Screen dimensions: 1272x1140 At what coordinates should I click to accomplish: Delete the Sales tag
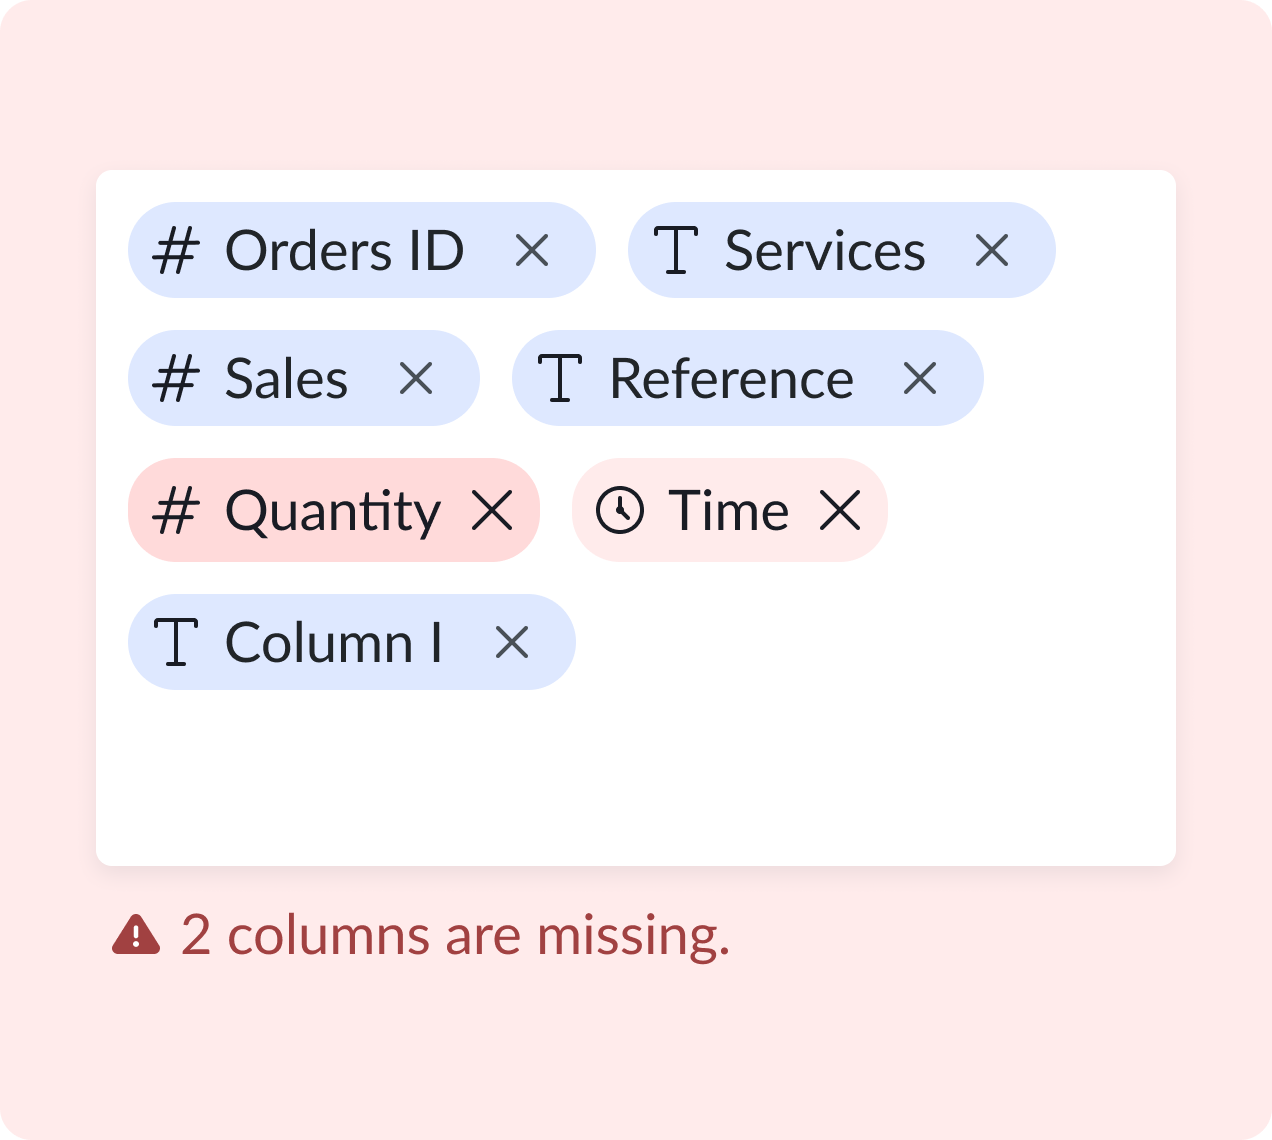click(x=416, y=378)
